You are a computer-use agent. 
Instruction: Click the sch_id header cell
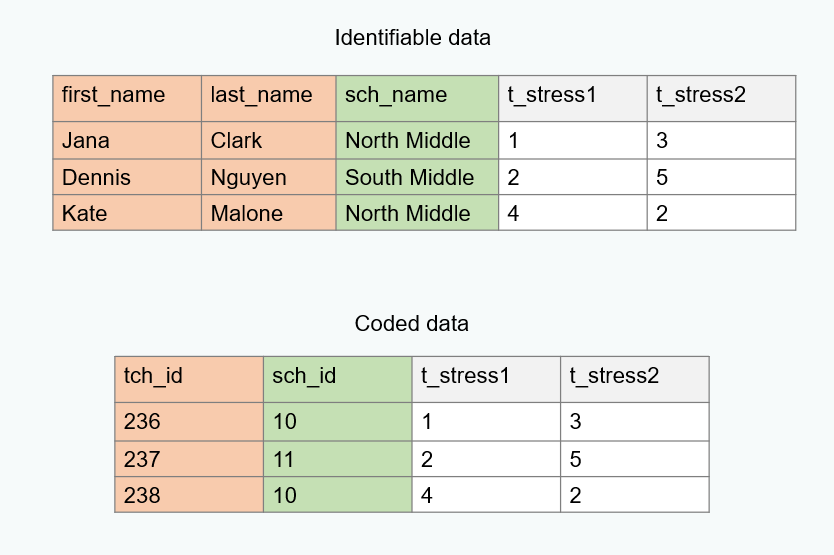click(337, 378)
